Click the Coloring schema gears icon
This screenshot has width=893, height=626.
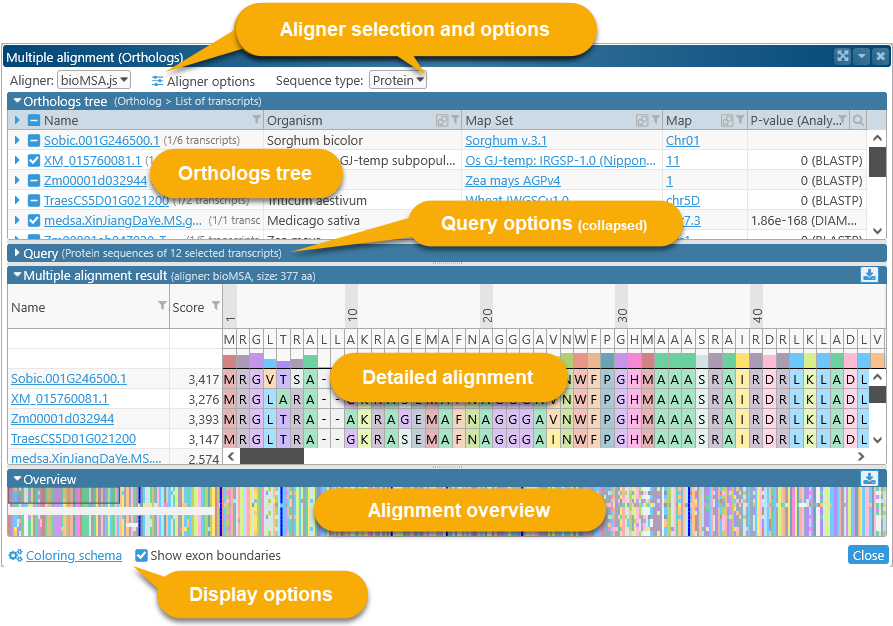point(15,556)
